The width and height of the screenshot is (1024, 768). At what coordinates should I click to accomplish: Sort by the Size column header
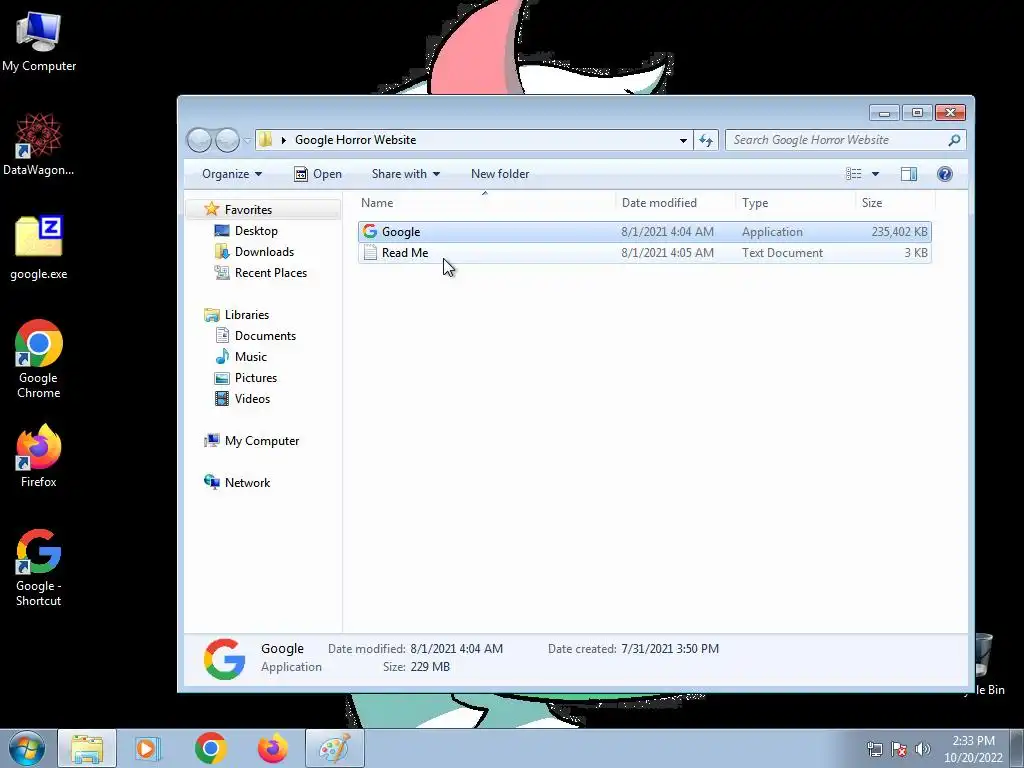point(895,202)
